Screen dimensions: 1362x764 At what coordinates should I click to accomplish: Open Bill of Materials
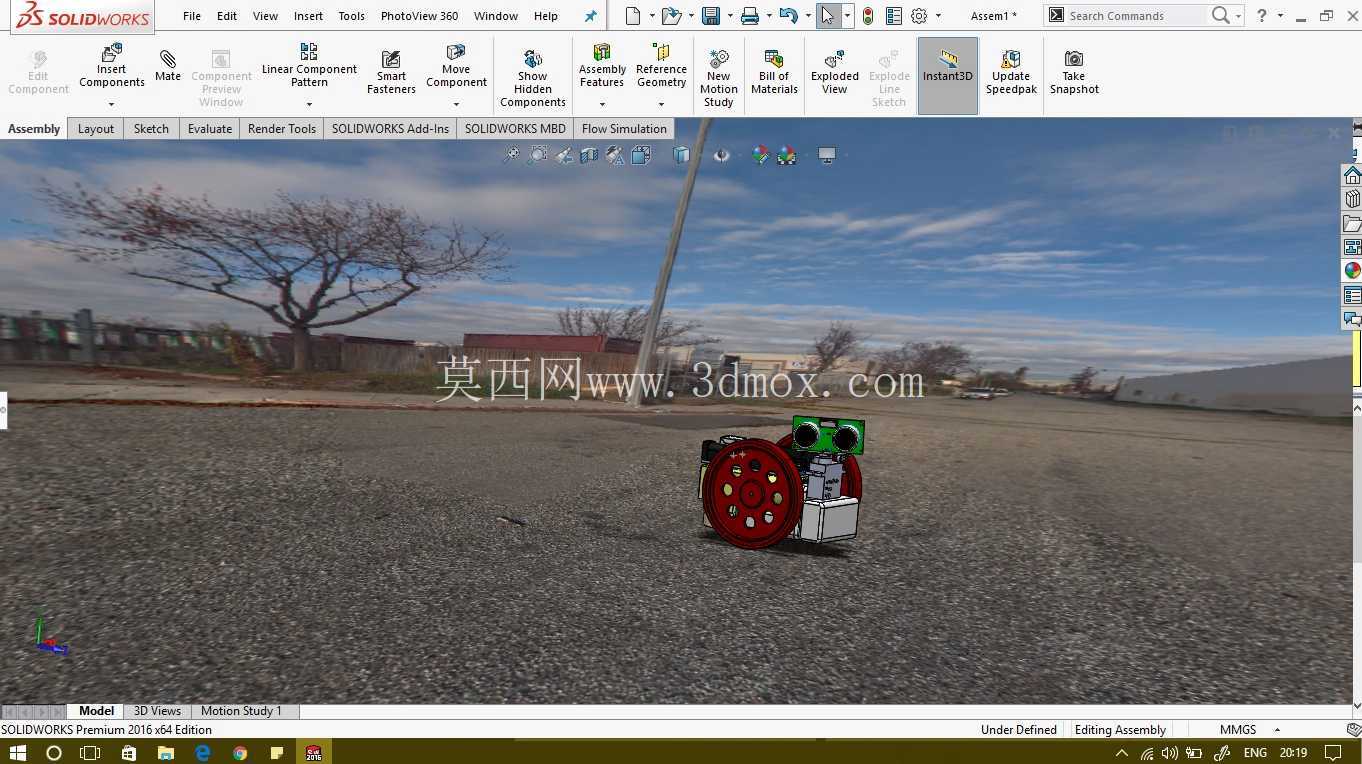tap(774, 72)
